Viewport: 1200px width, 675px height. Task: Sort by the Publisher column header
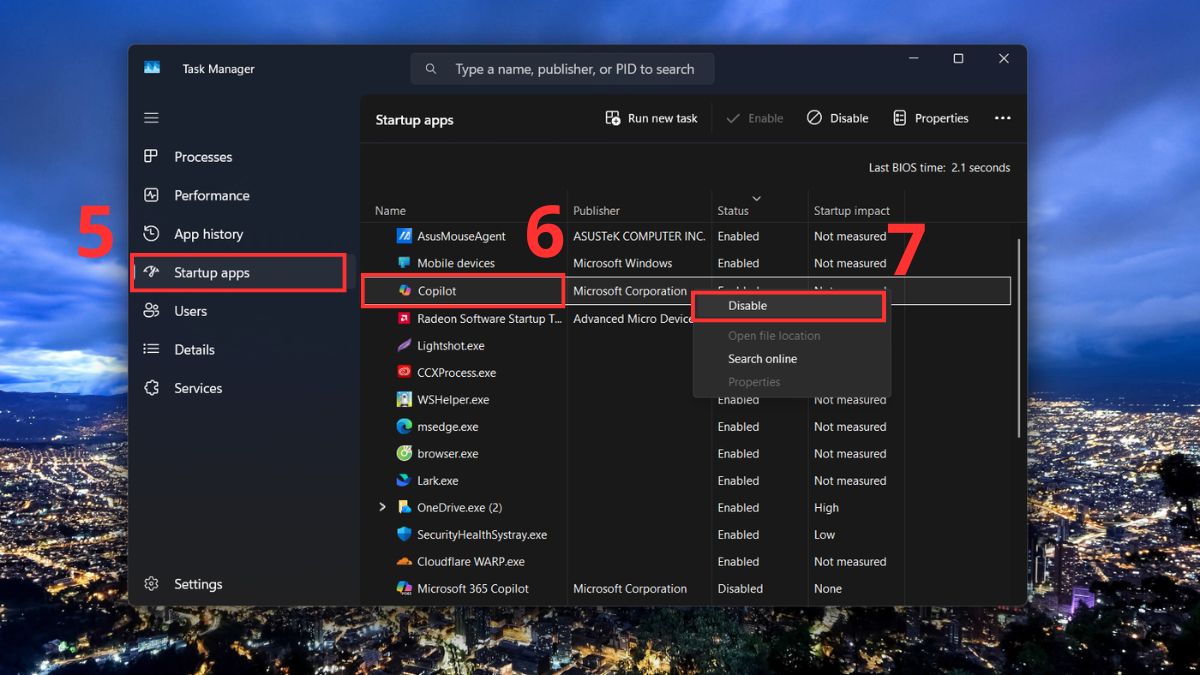point(596,211)
